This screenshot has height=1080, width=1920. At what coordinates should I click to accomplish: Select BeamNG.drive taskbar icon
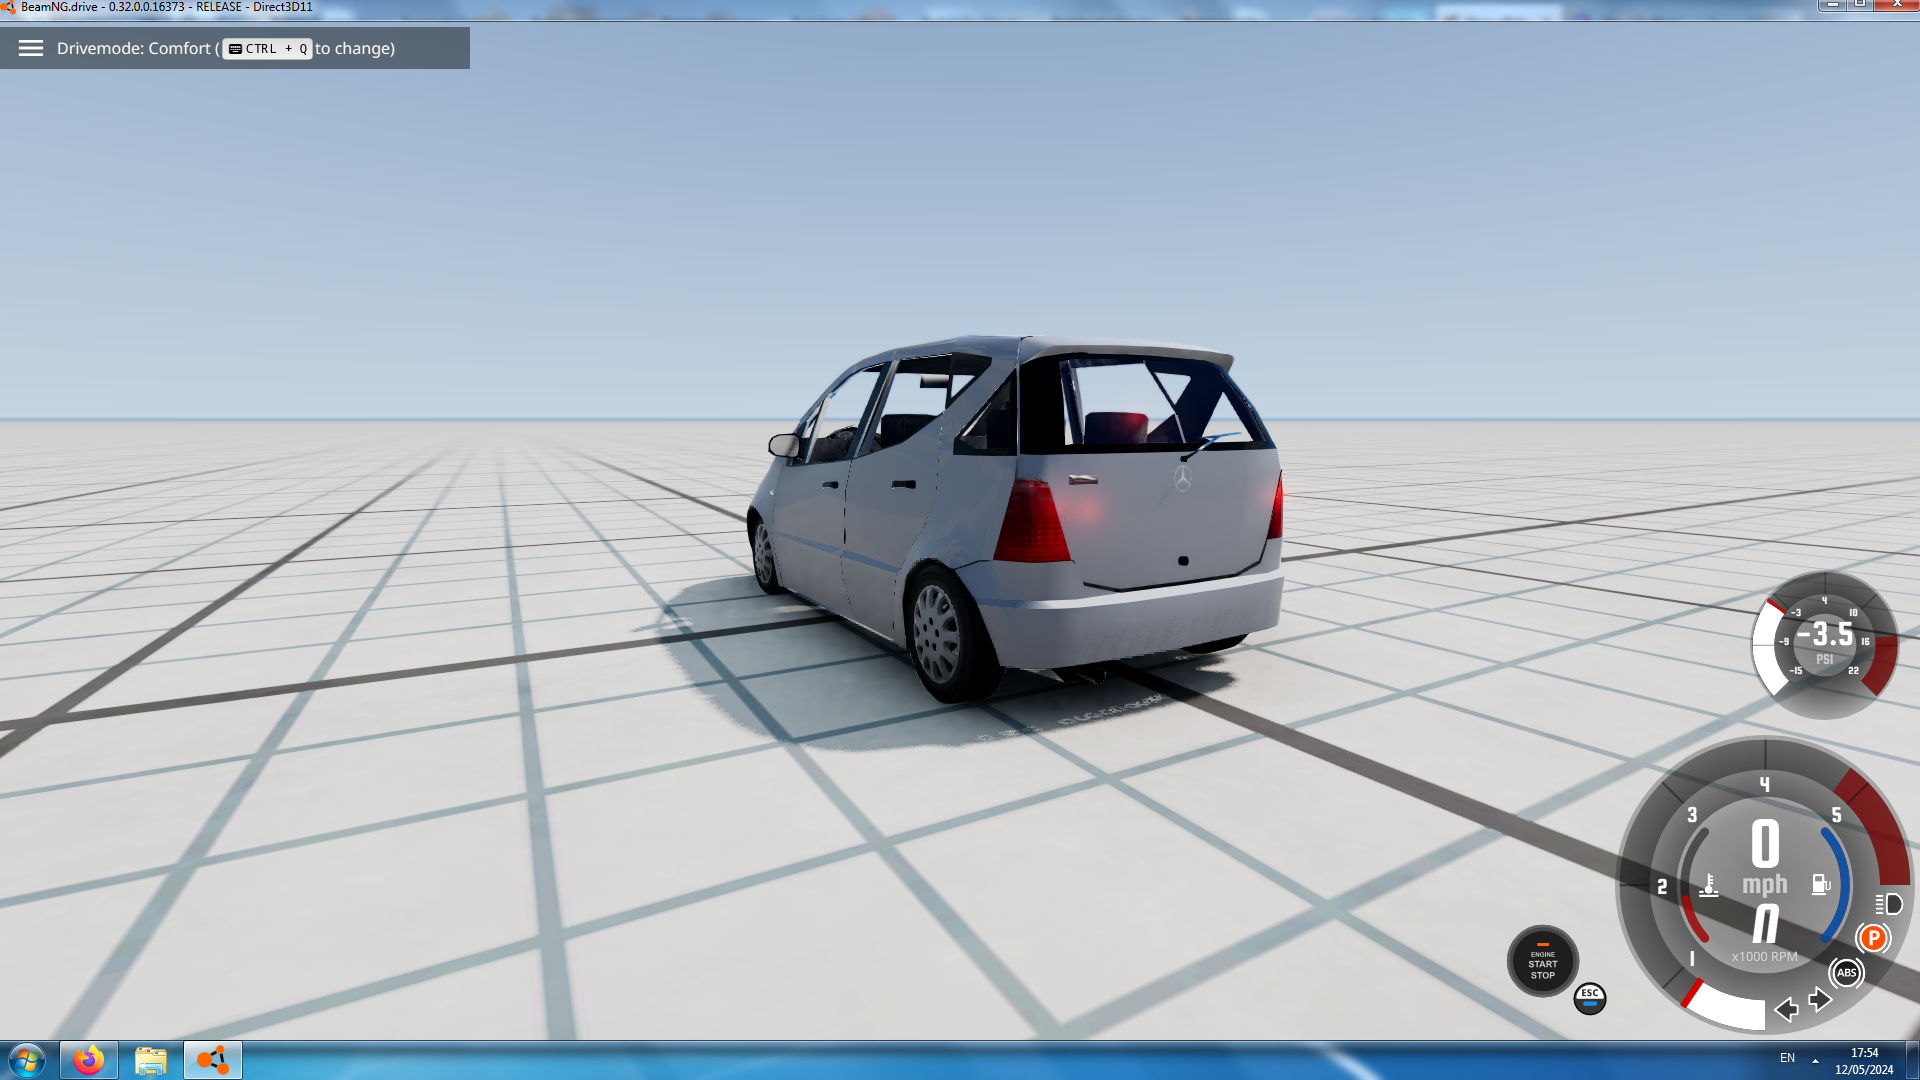[213, 1060]
